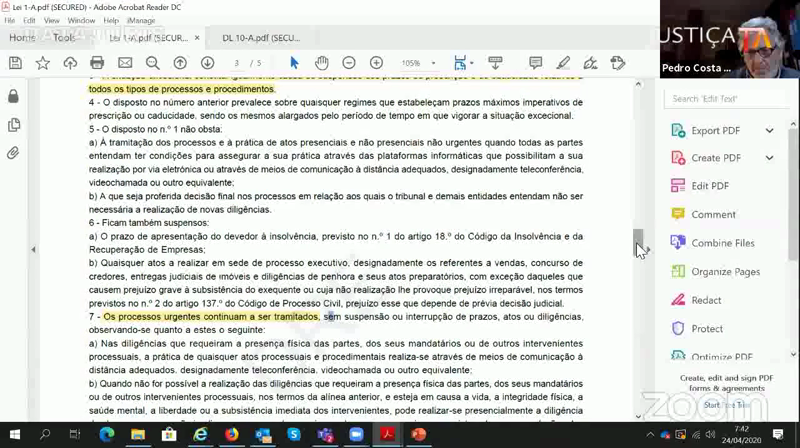Bookmark this file with the star icon
Screen dimensions: 800x448
coord(42,63)
